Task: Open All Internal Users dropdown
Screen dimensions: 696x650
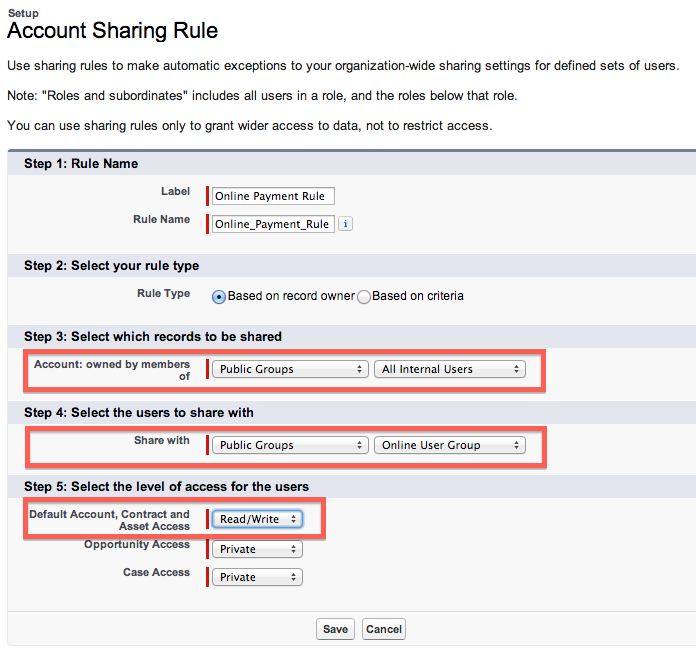Action: (x=450, y=369)
